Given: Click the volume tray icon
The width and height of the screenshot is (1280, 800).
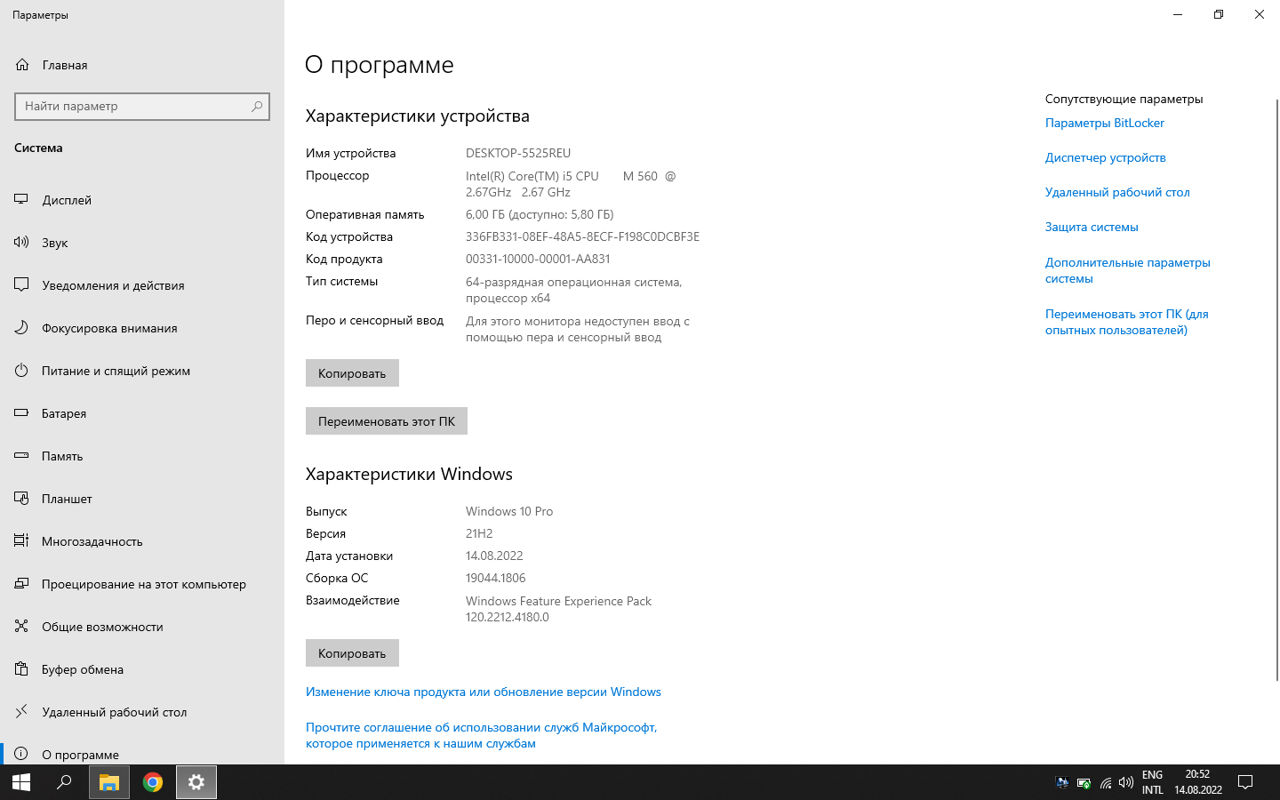Looking at the screenshot, I should click(x=1126, y=783).
